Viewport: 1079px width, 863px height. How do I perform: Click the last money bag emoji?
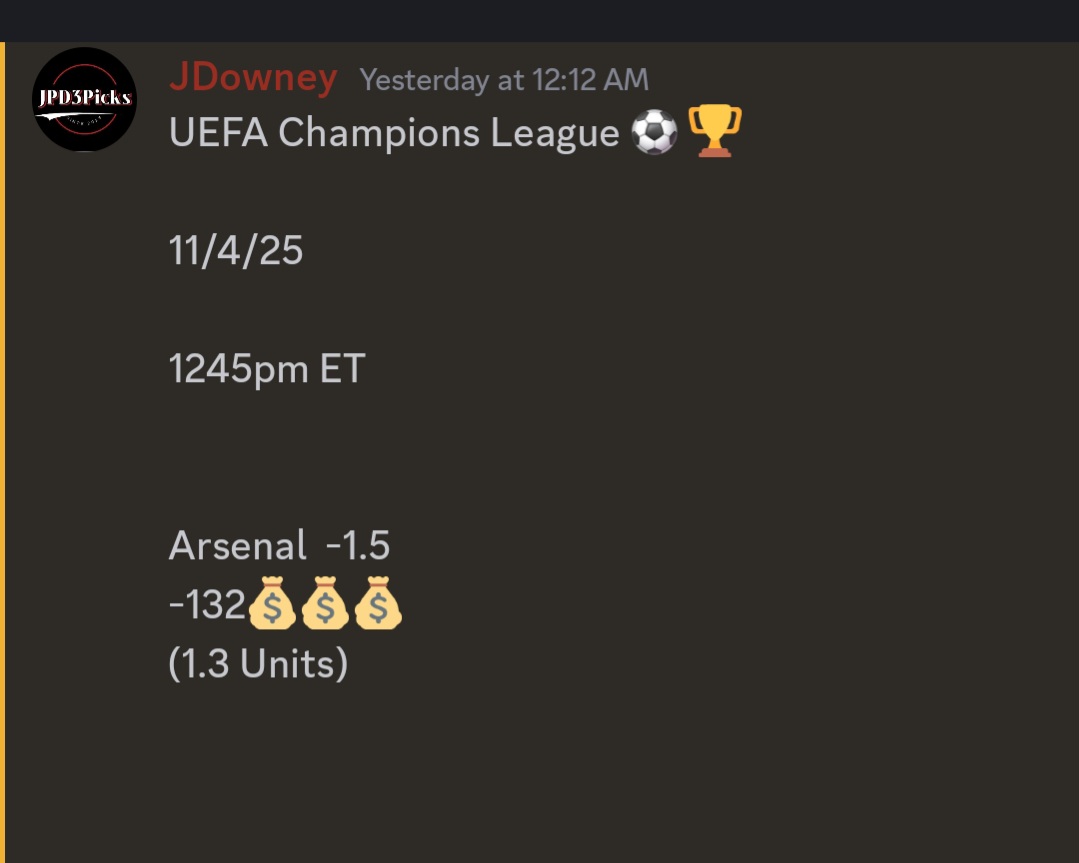point(378,605)
